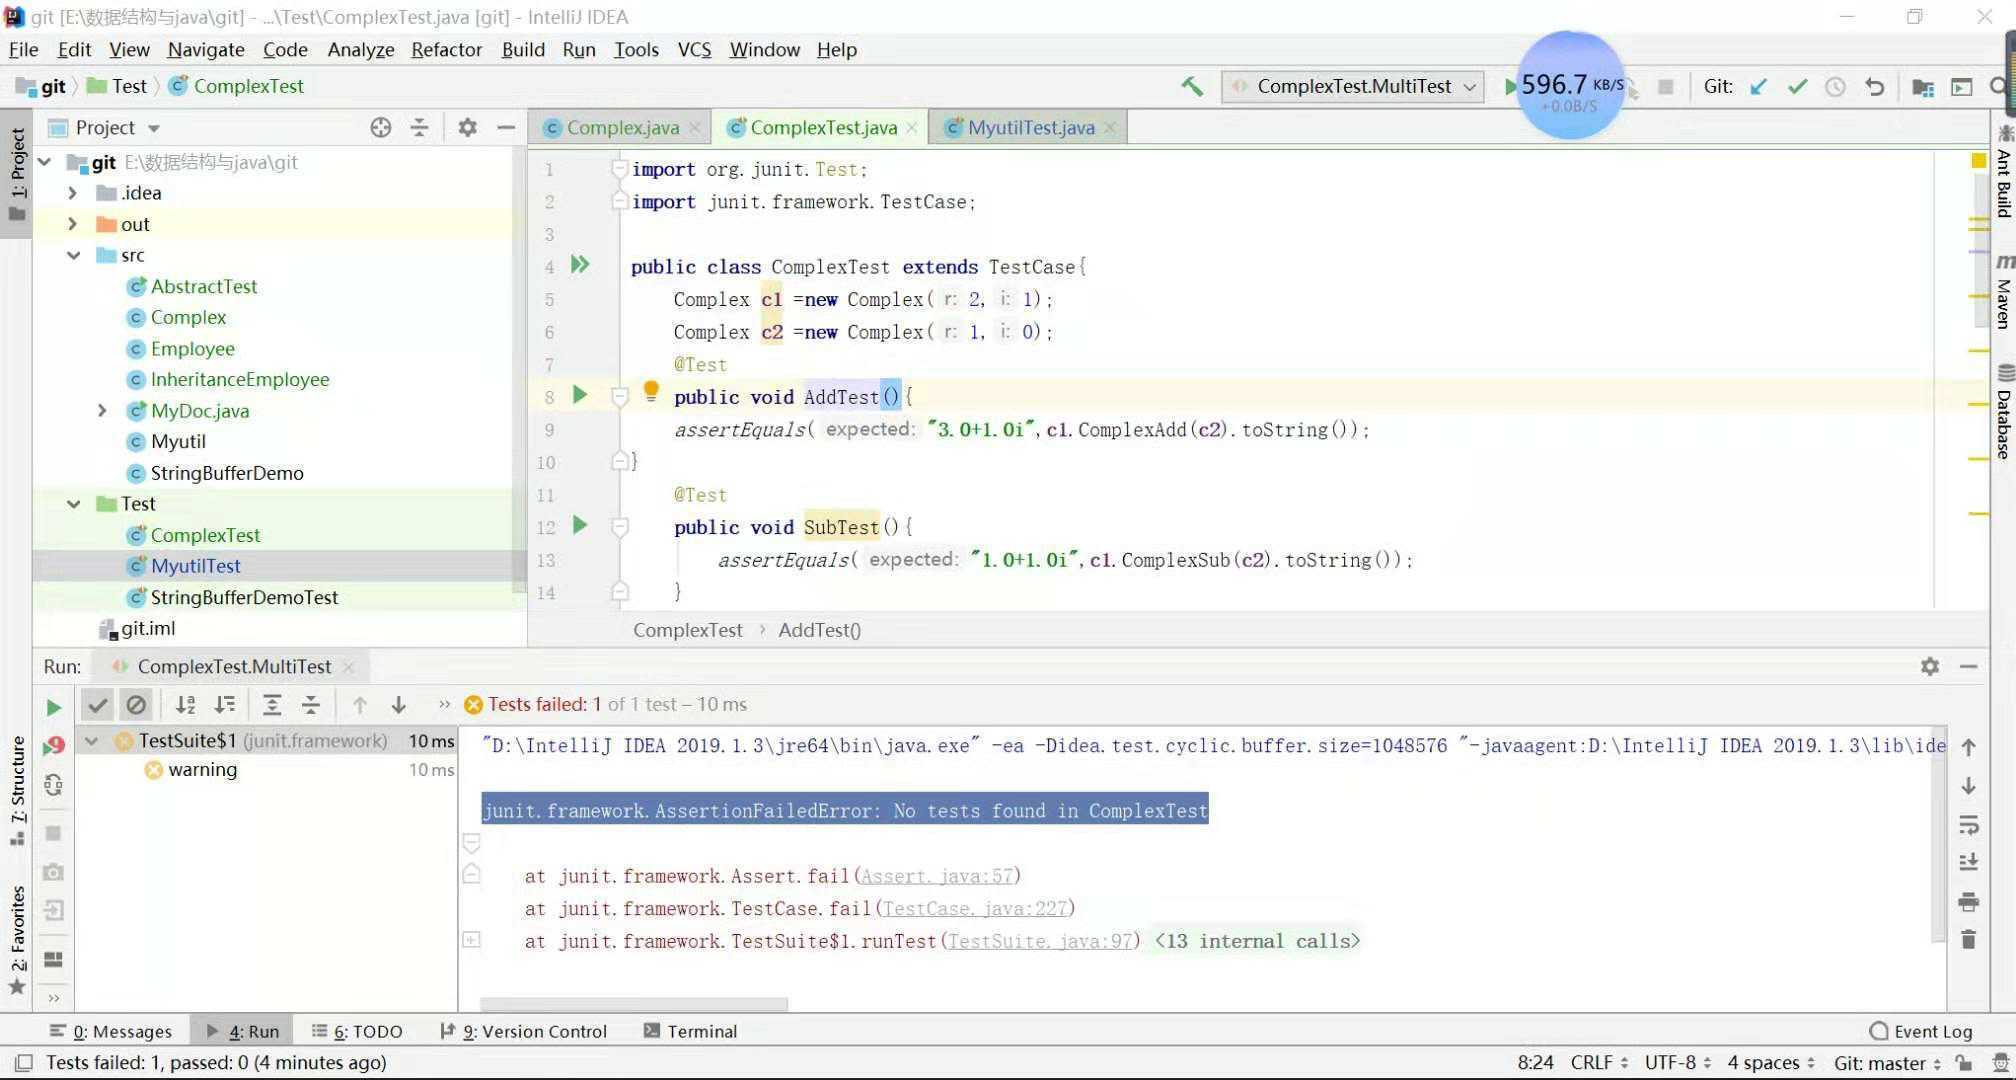
Task: Toggle soft-wrap icon in console sidebar
Action: (1968, 825)
